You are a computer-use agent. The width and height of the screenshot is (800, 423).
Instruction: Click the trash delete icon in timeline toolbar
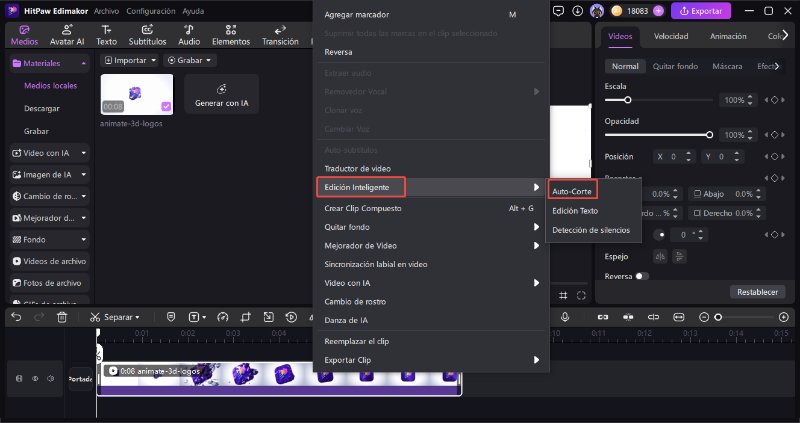click(x=62, y=317)
